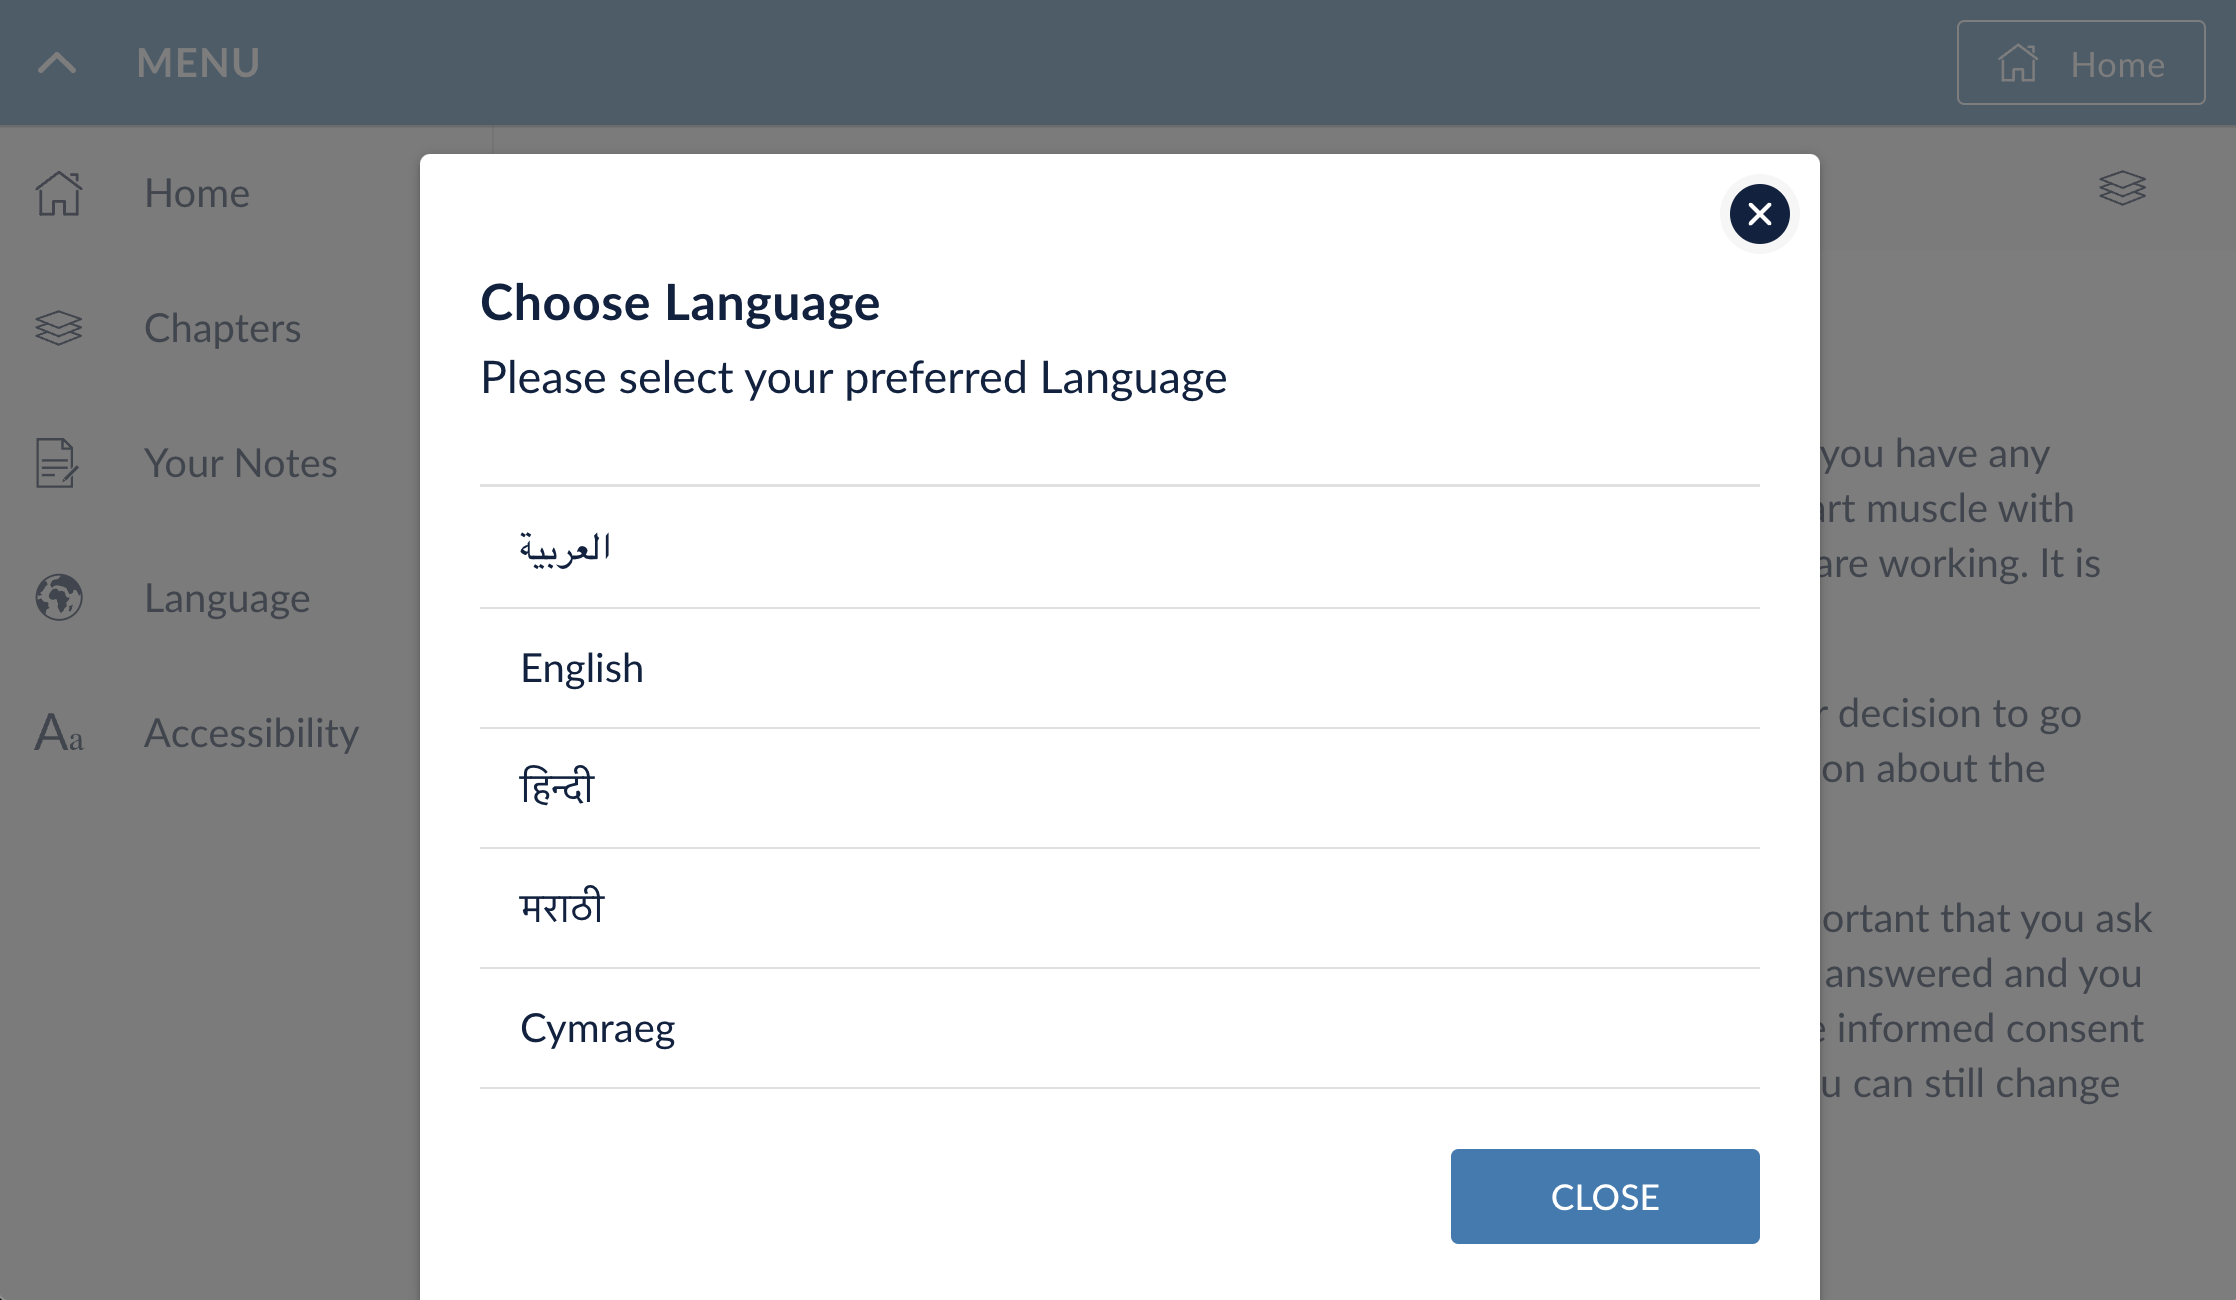2236x1300 pixels.
Task: Select Cymraeg as preferred language
Action: [x=598, y=1028]
